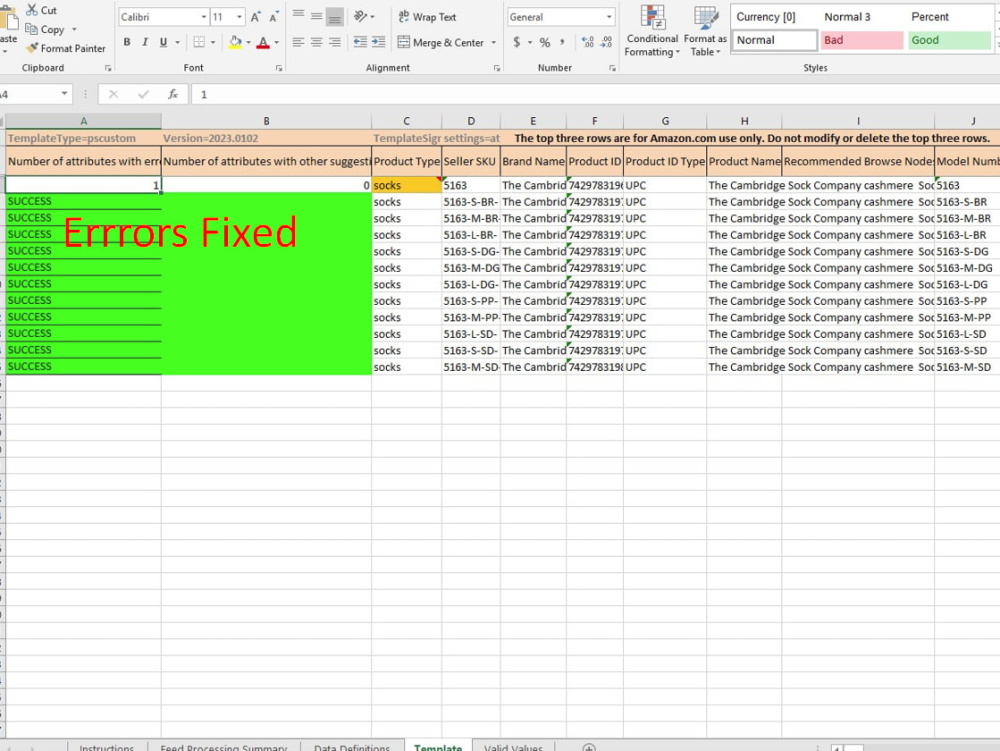
Task: Cancel formula bar entry
Action: [114, 94]
